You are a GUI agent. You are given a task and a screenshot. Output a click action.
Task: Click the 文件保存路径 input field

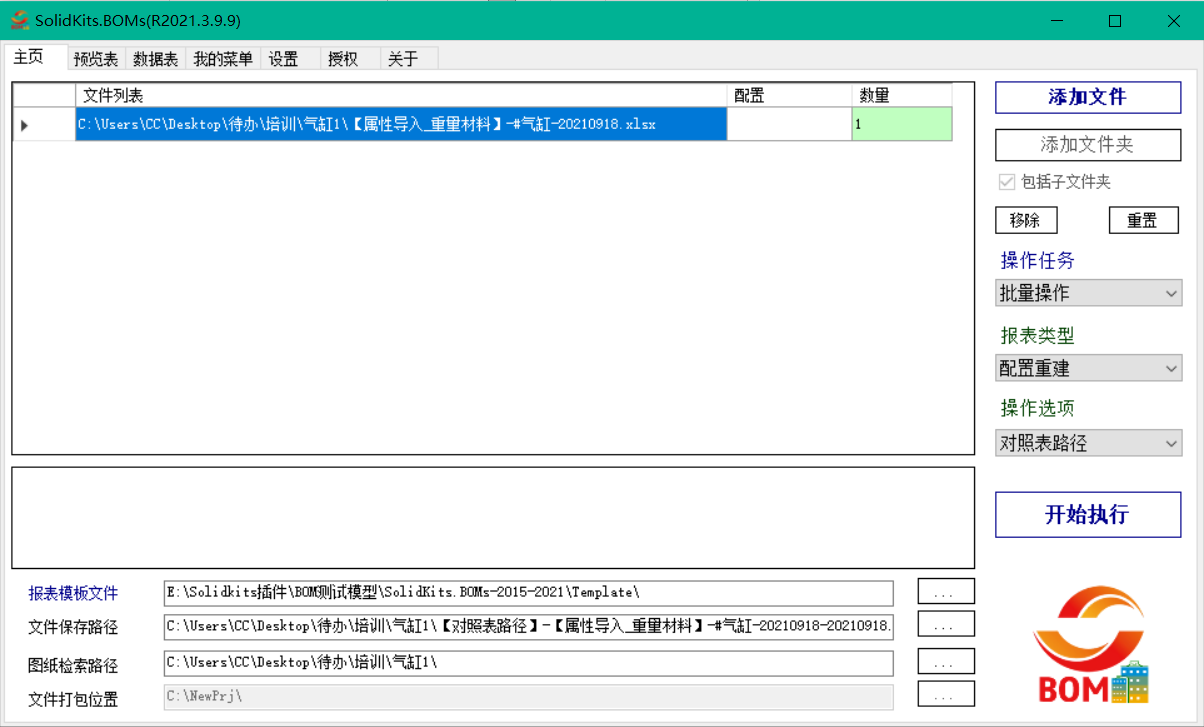coord(528,625)
